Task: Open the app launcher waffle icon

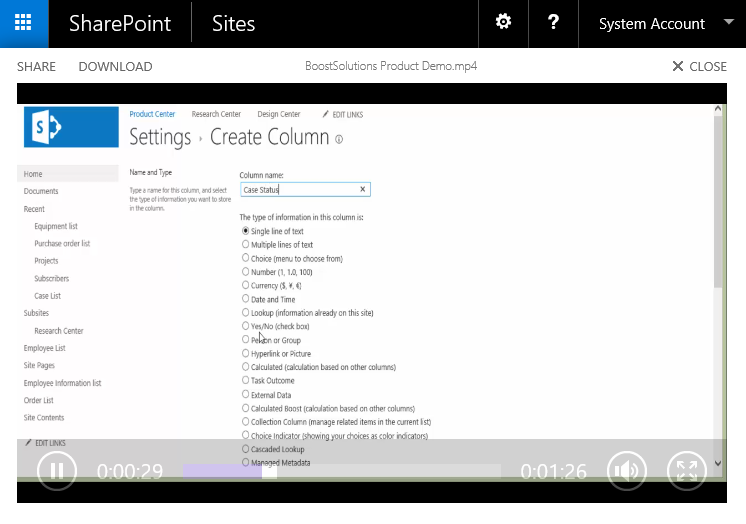Action: pyautogui.click(x=23, y=23)
